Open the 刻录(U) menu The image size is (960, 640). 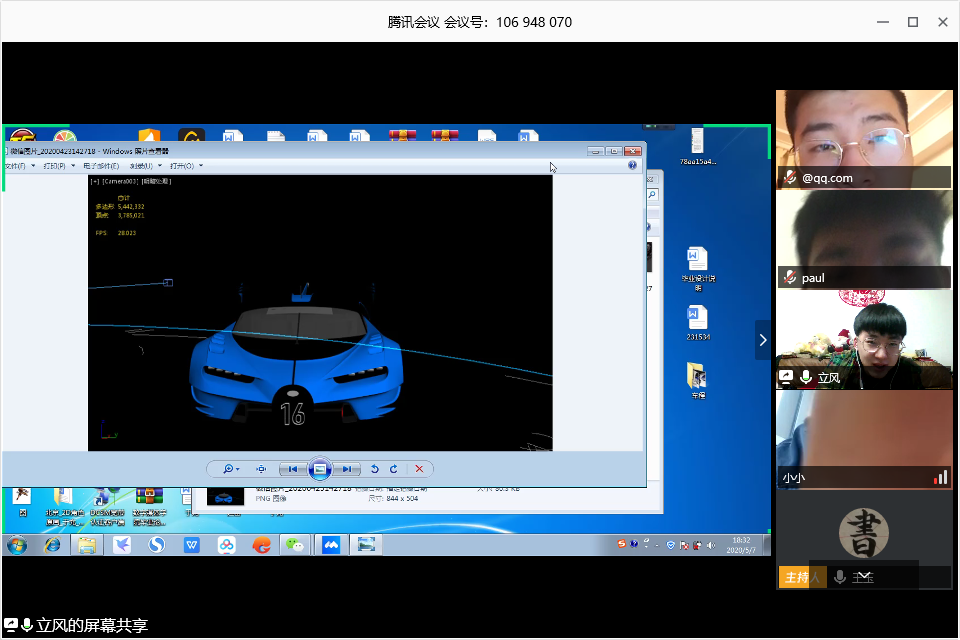pyautogui.click(x=144, y=165)
